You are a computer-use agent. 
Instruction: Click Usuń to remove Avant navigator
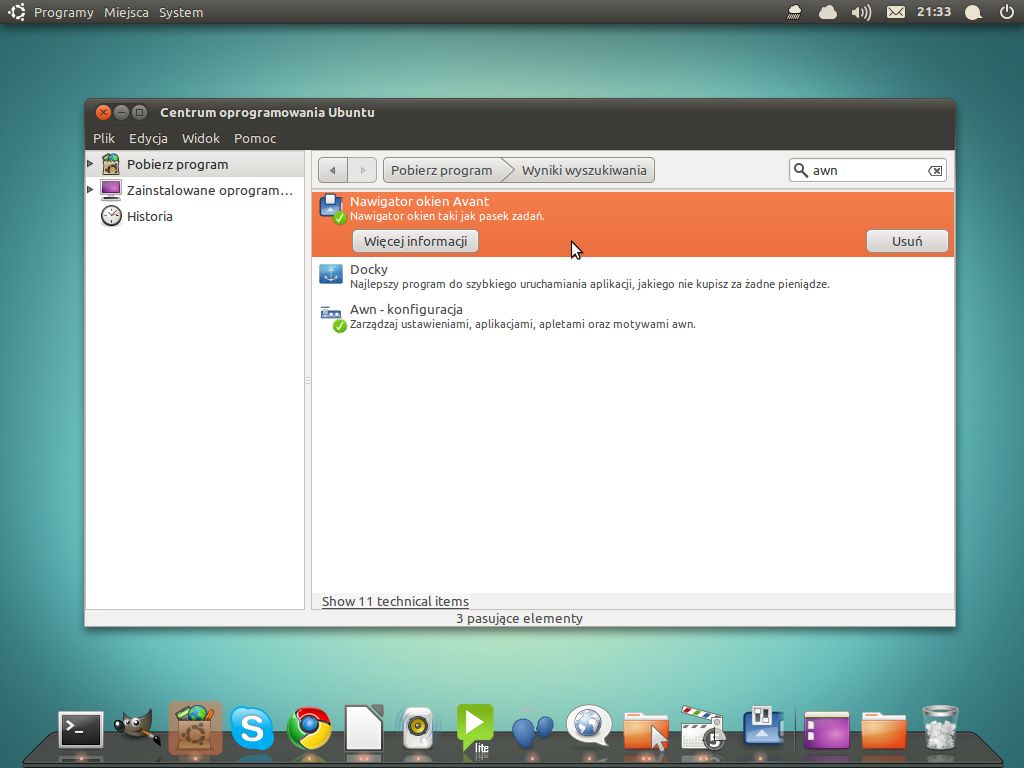pyautogui.click(x=907, y=241)
